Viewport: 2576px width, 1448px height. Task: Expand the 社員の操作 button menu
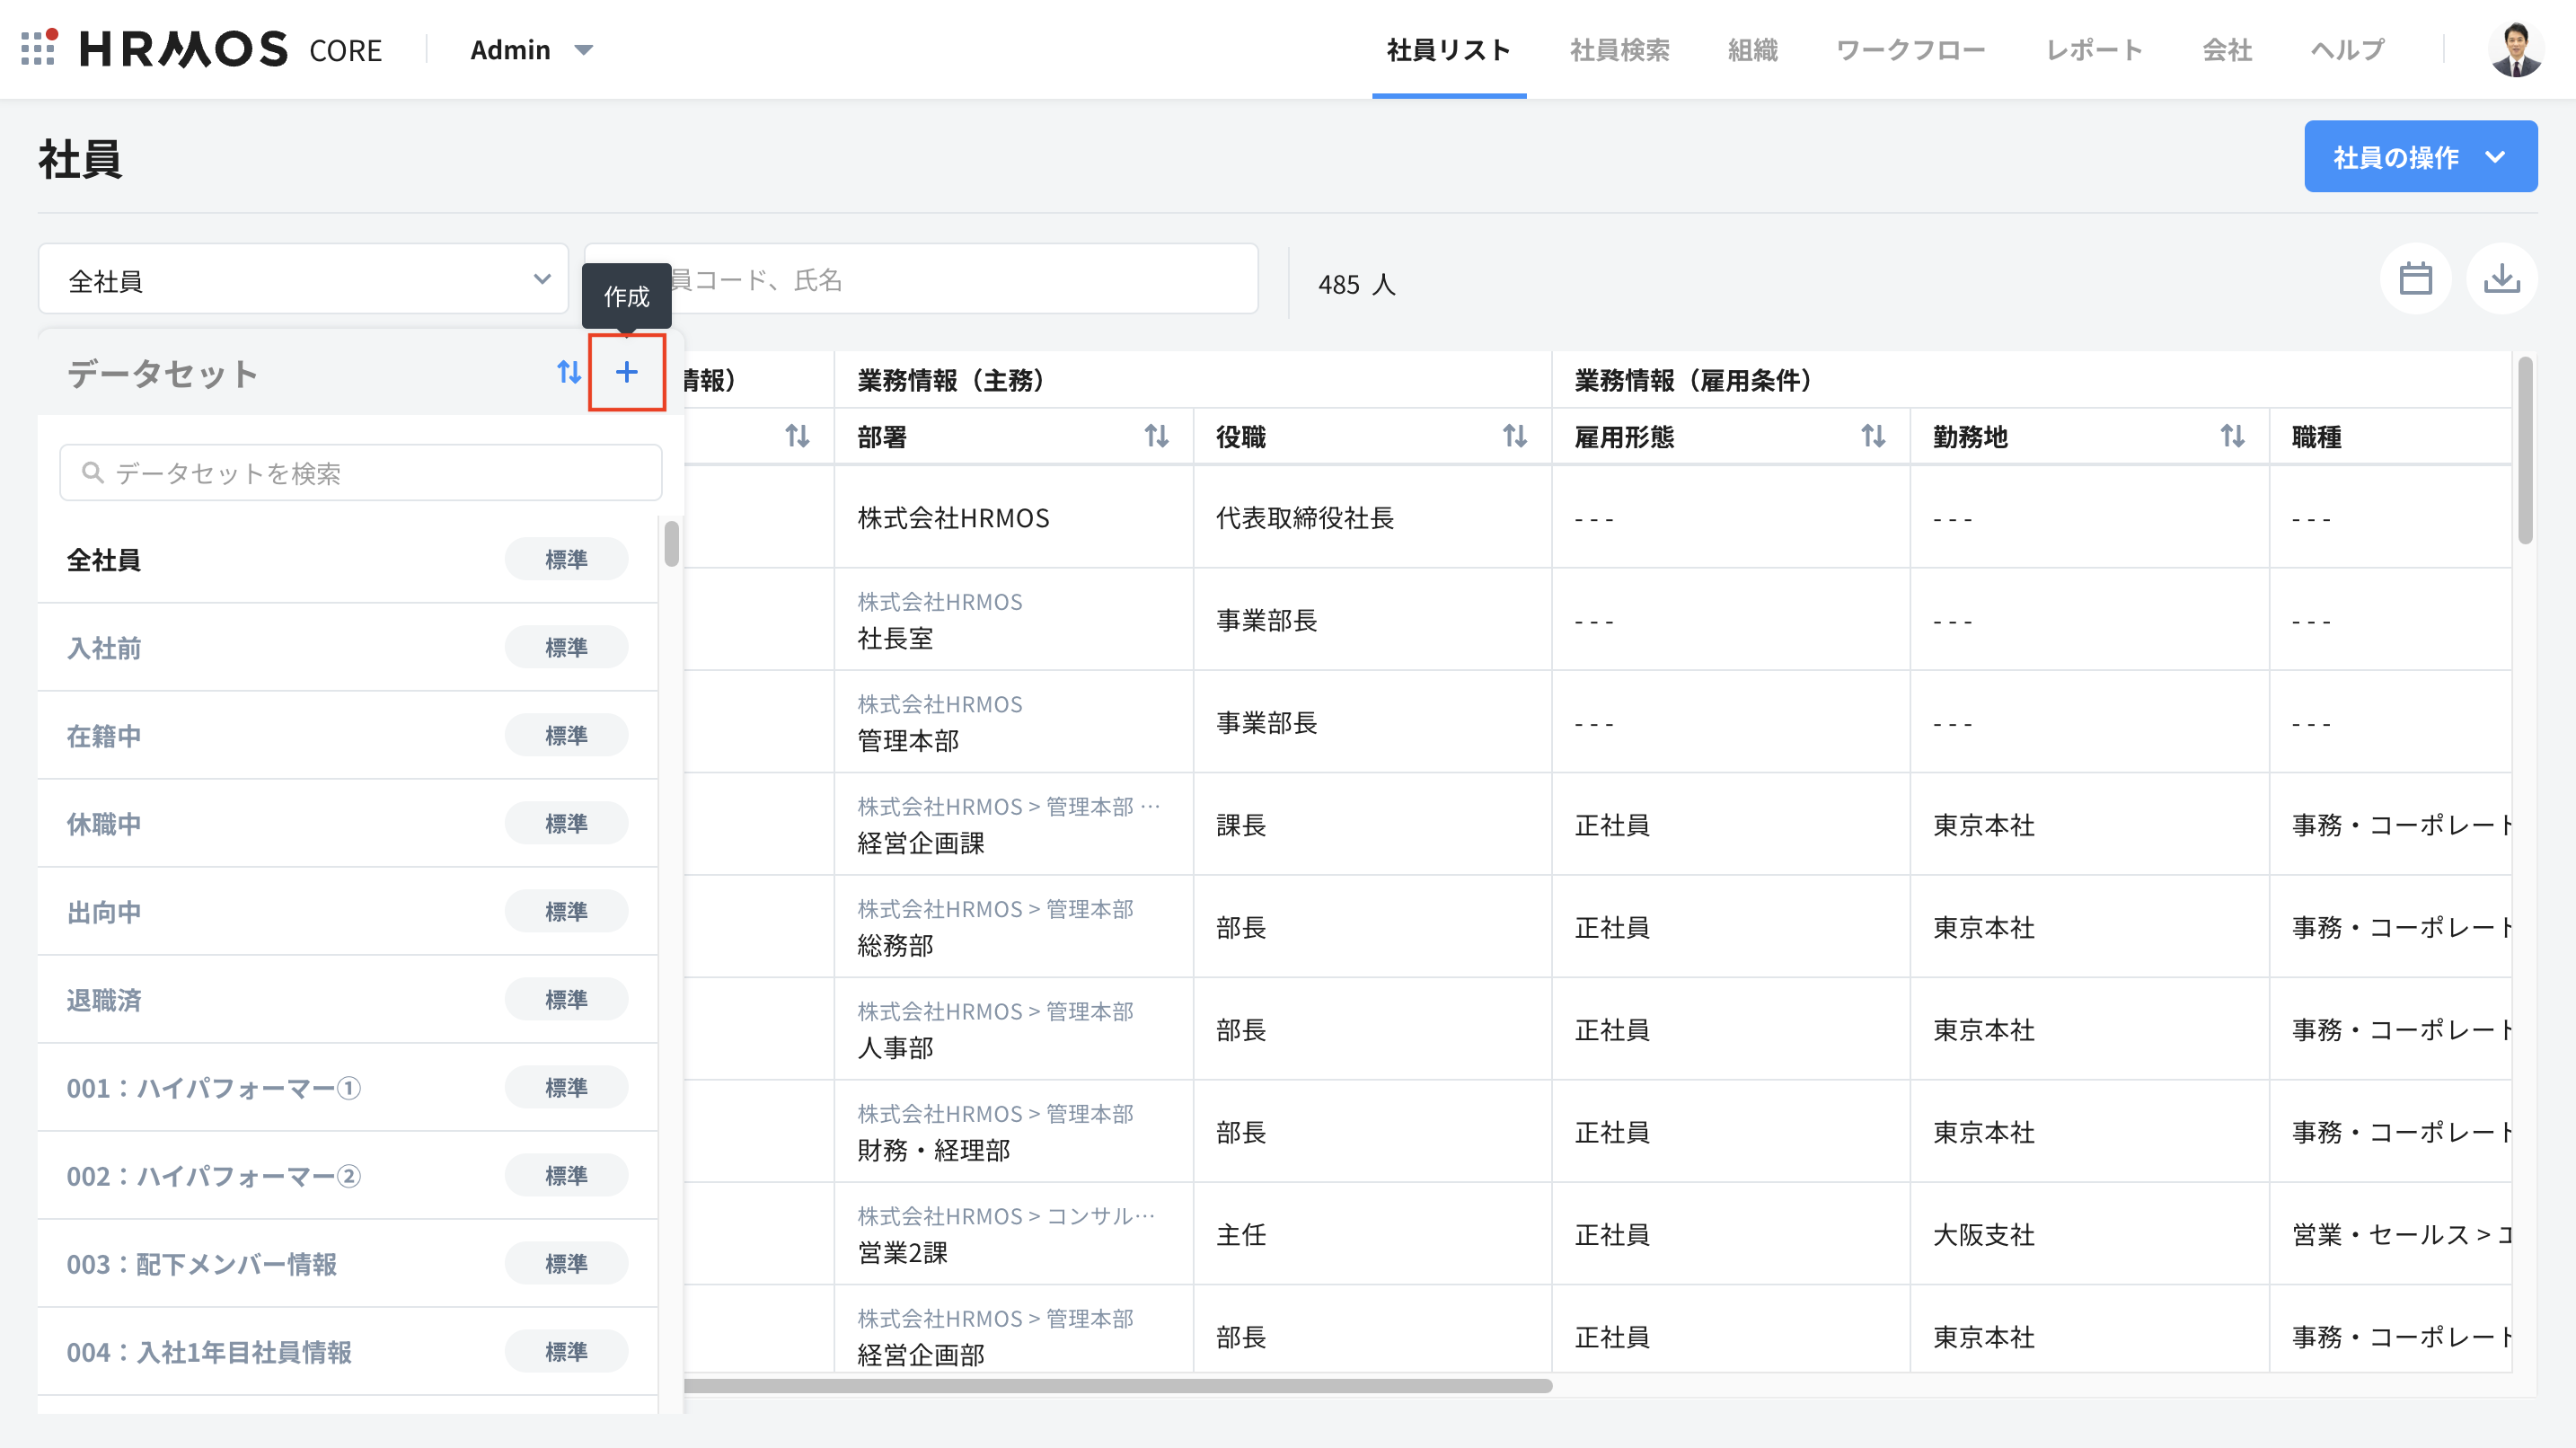coord(2420,157)
